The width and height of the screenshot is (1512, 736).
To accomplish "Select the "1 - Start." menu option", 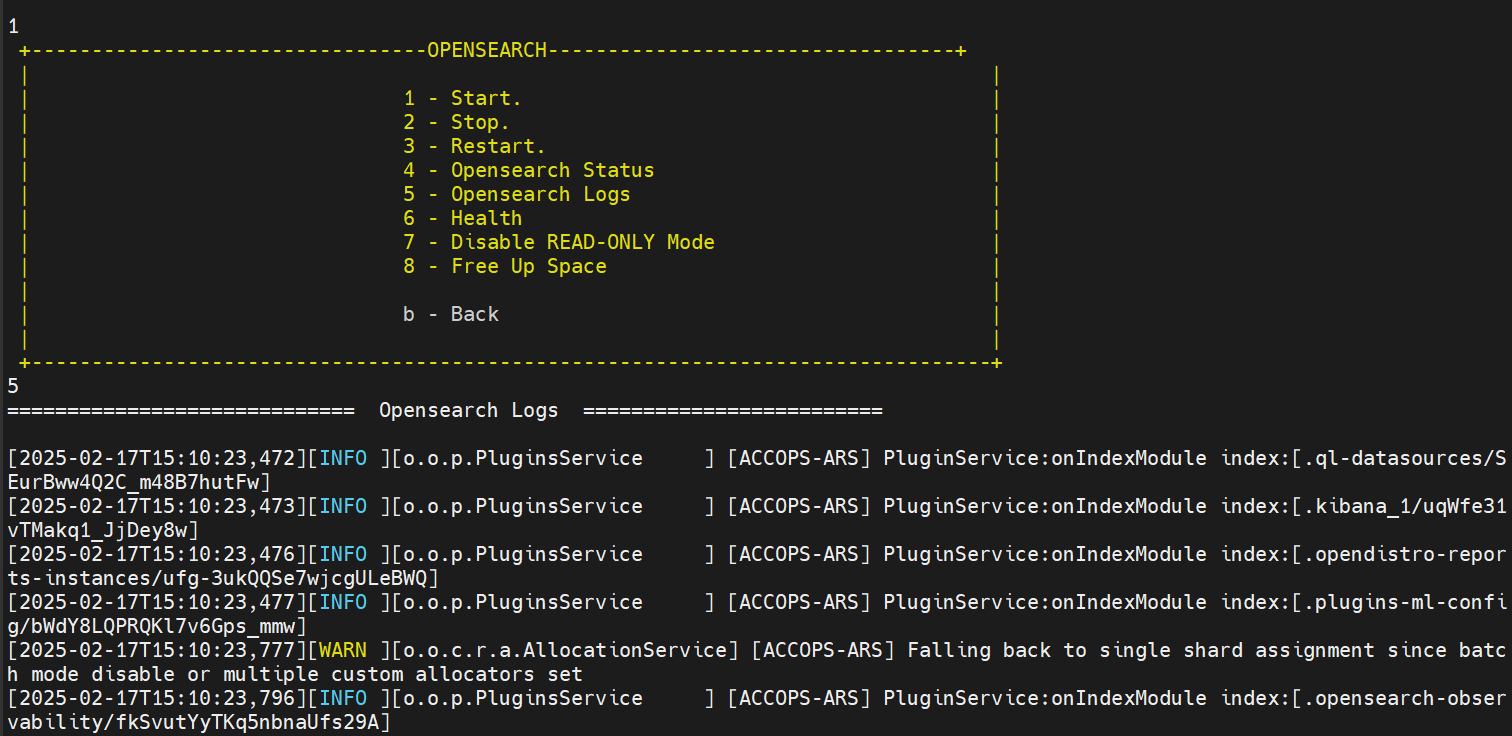I will (x=462, y=98).
